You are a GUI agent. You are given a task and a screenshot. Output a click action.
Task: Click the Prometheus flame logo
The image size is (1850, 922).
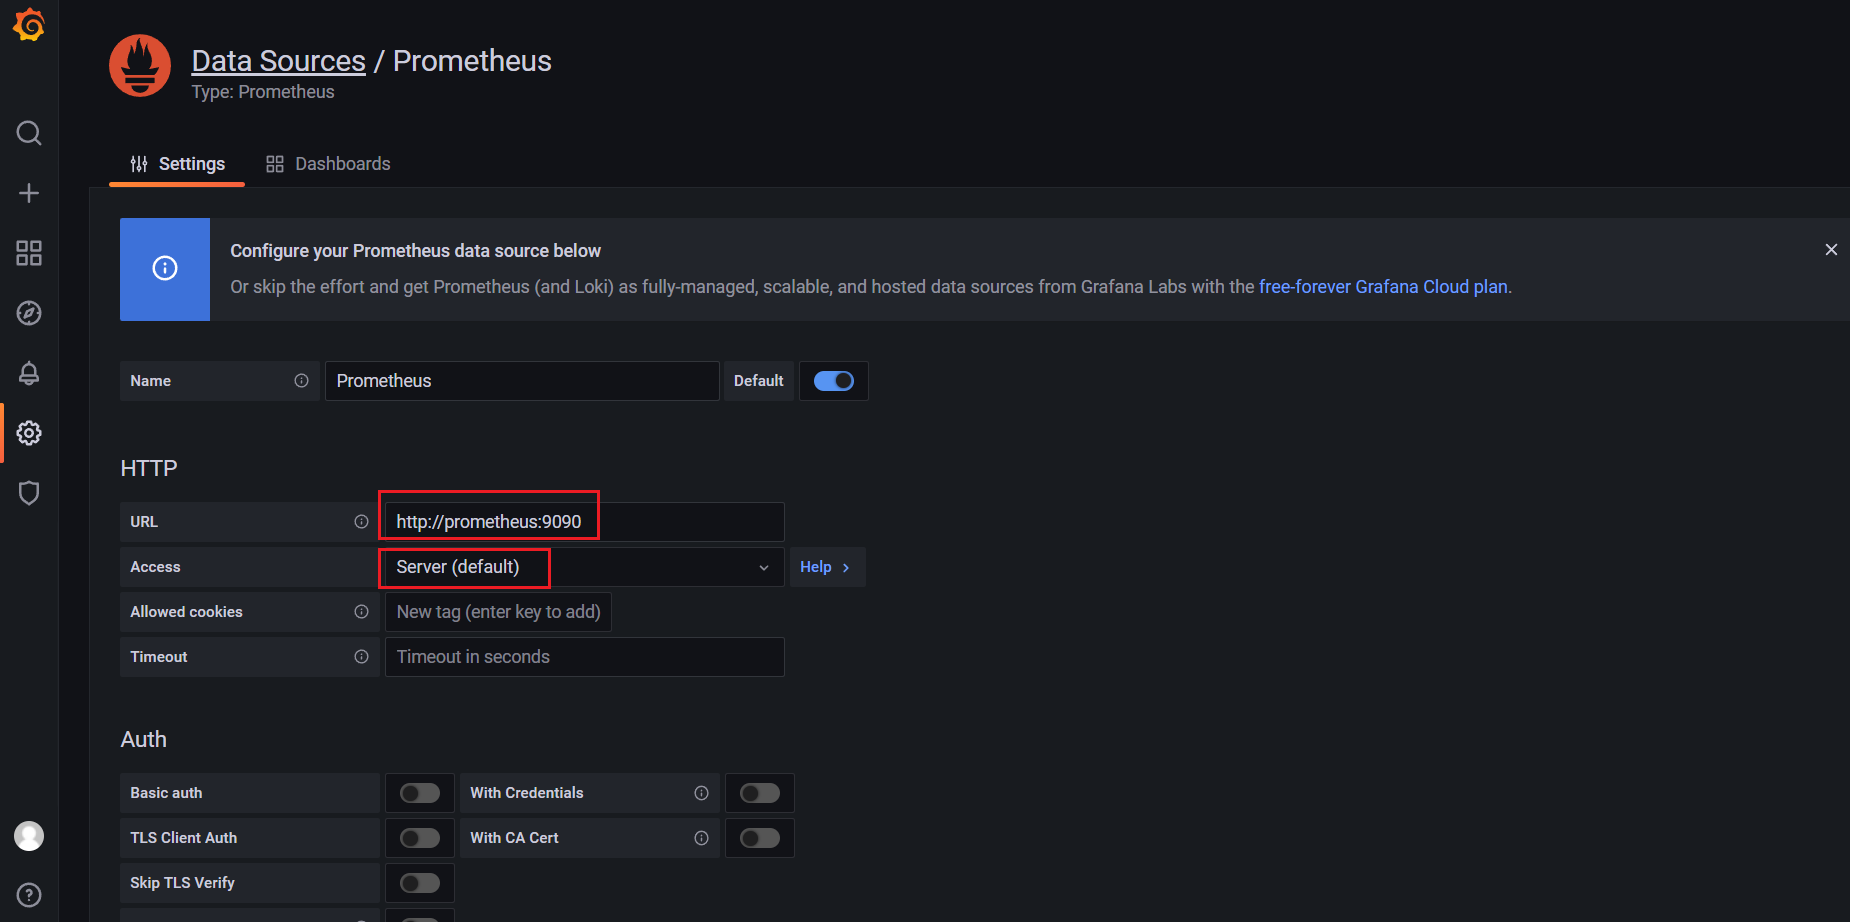[x=140, y=66]
